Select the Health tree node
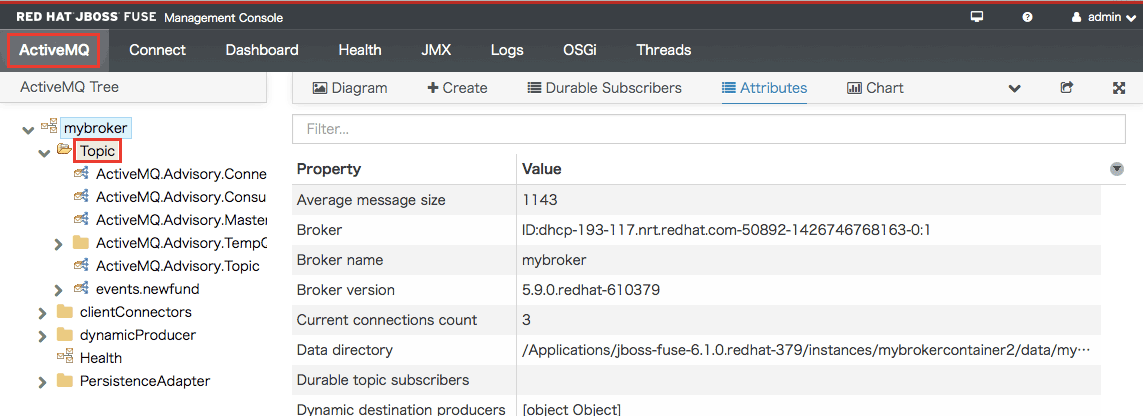Viewport: 1143px width, 416px height. [x=101, y=358]
